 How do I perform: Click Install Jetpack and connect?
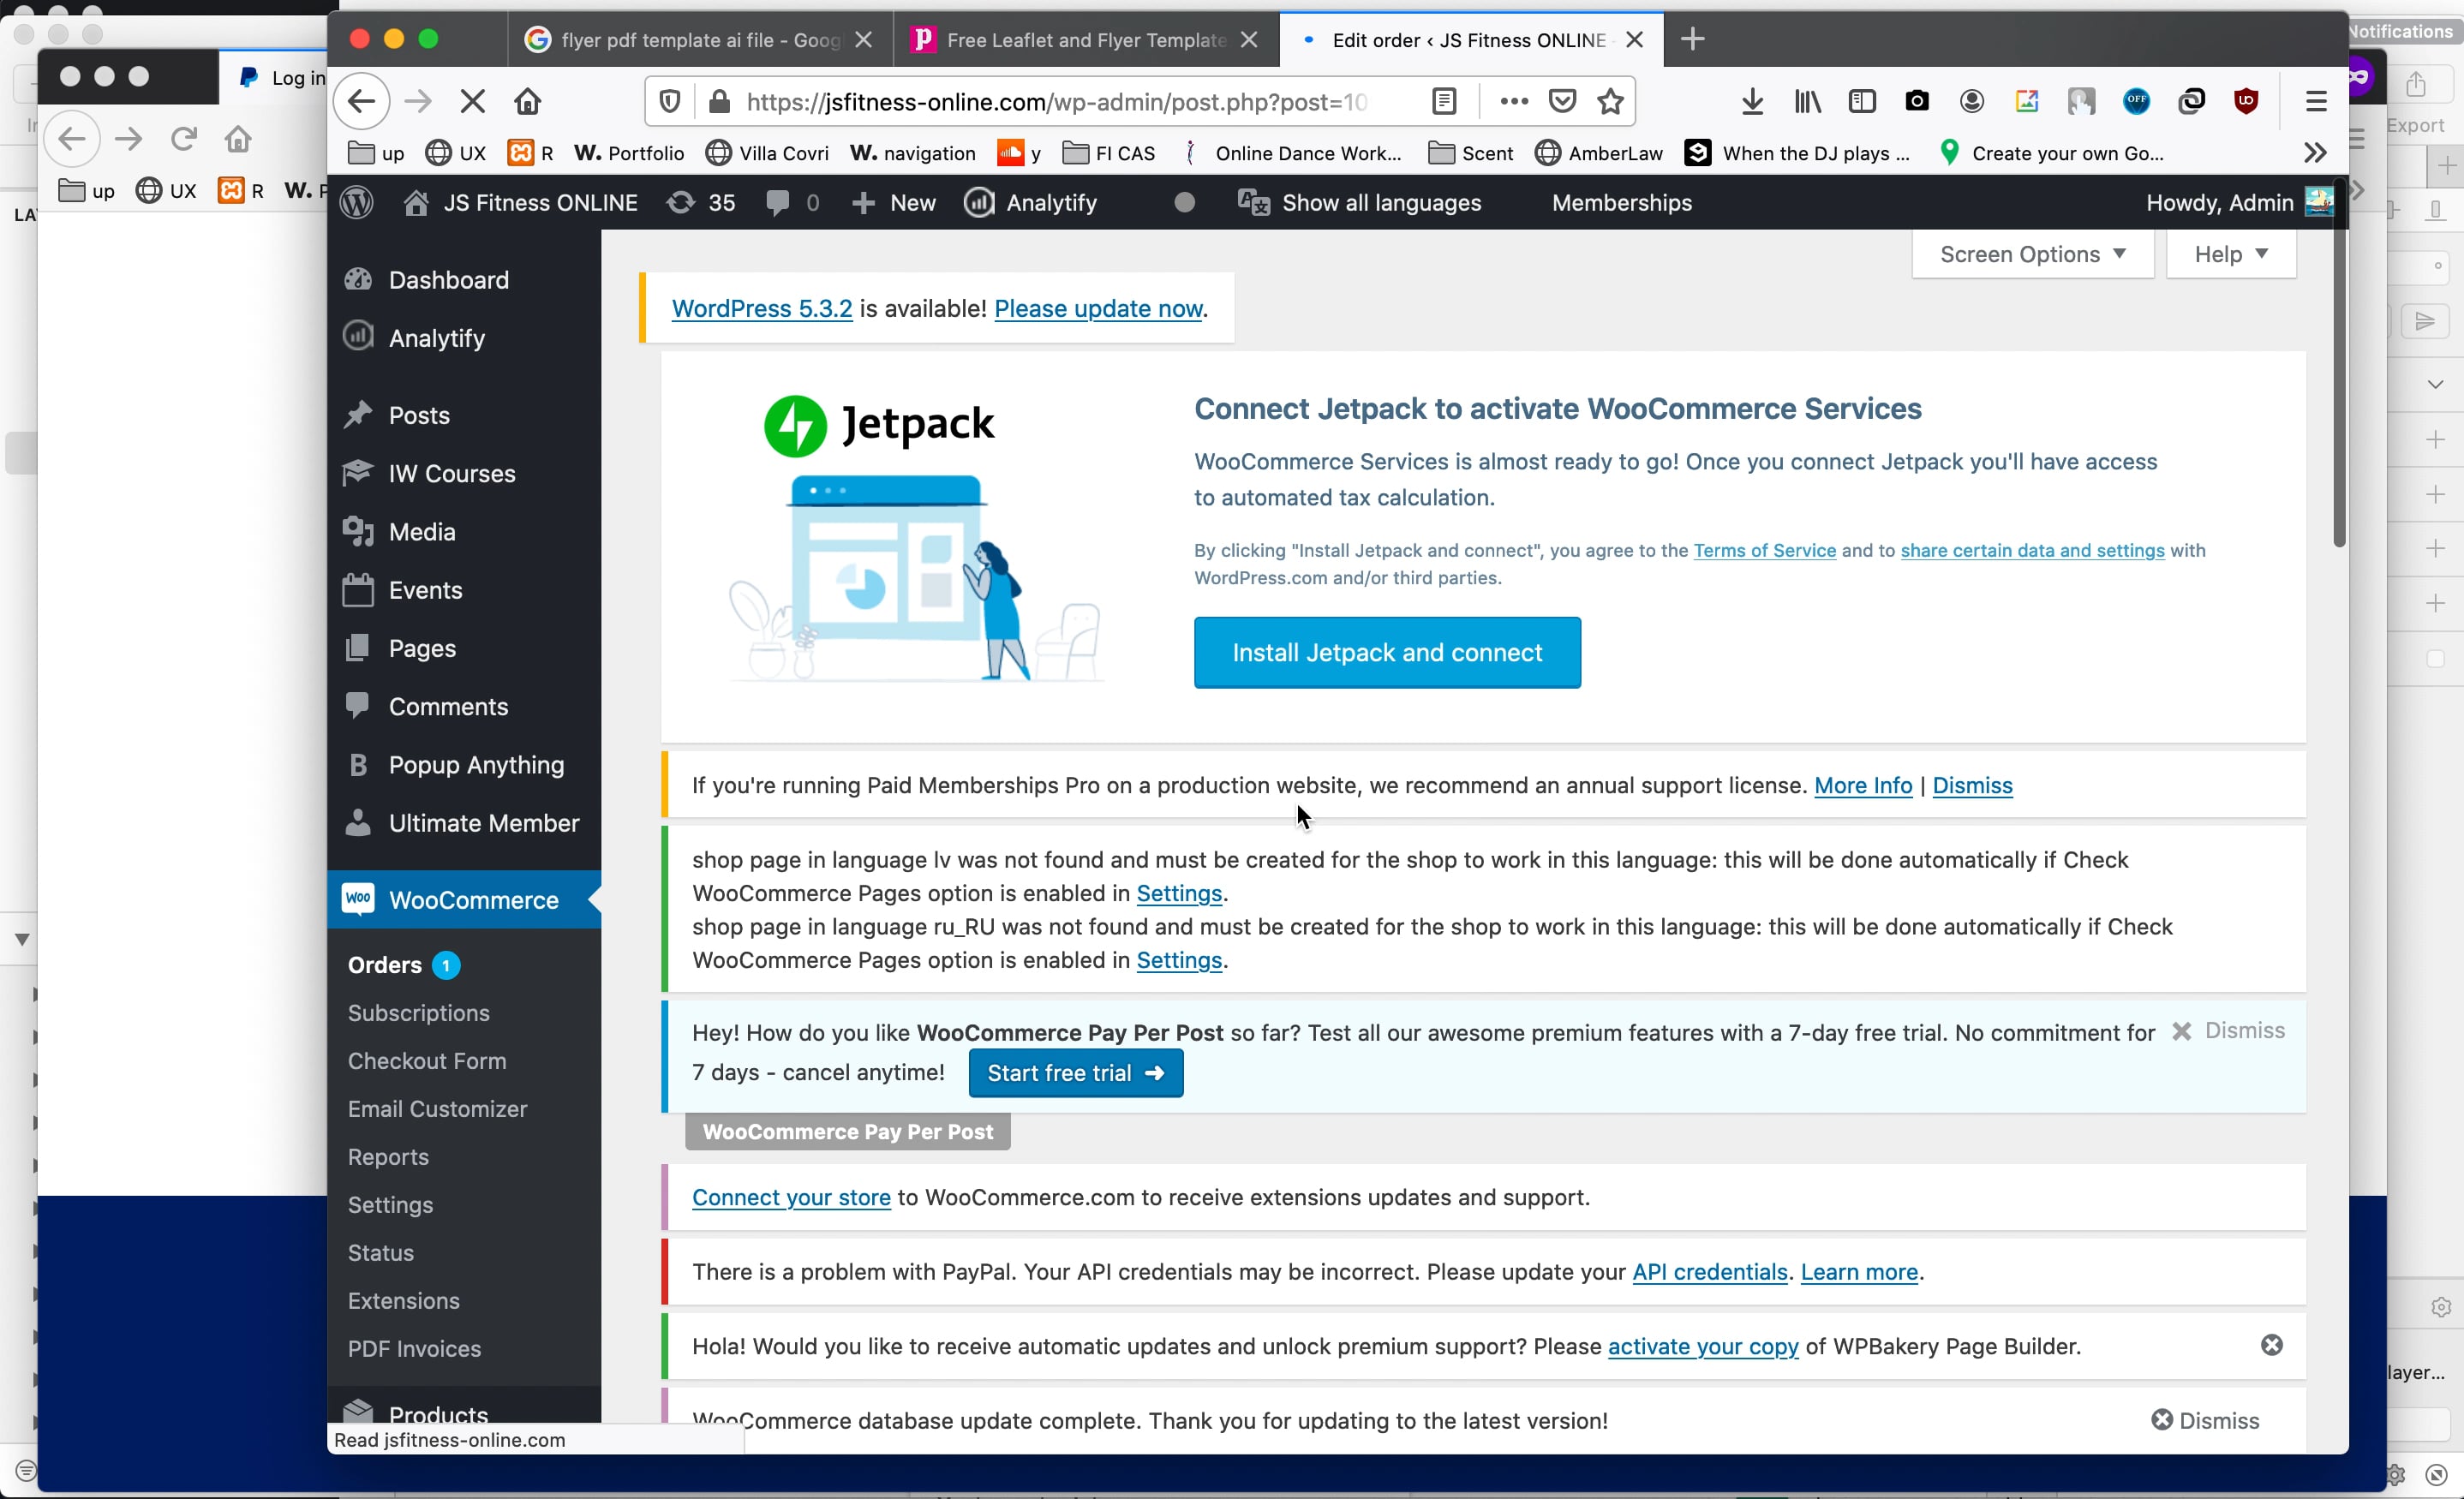tap(1386, 652)
